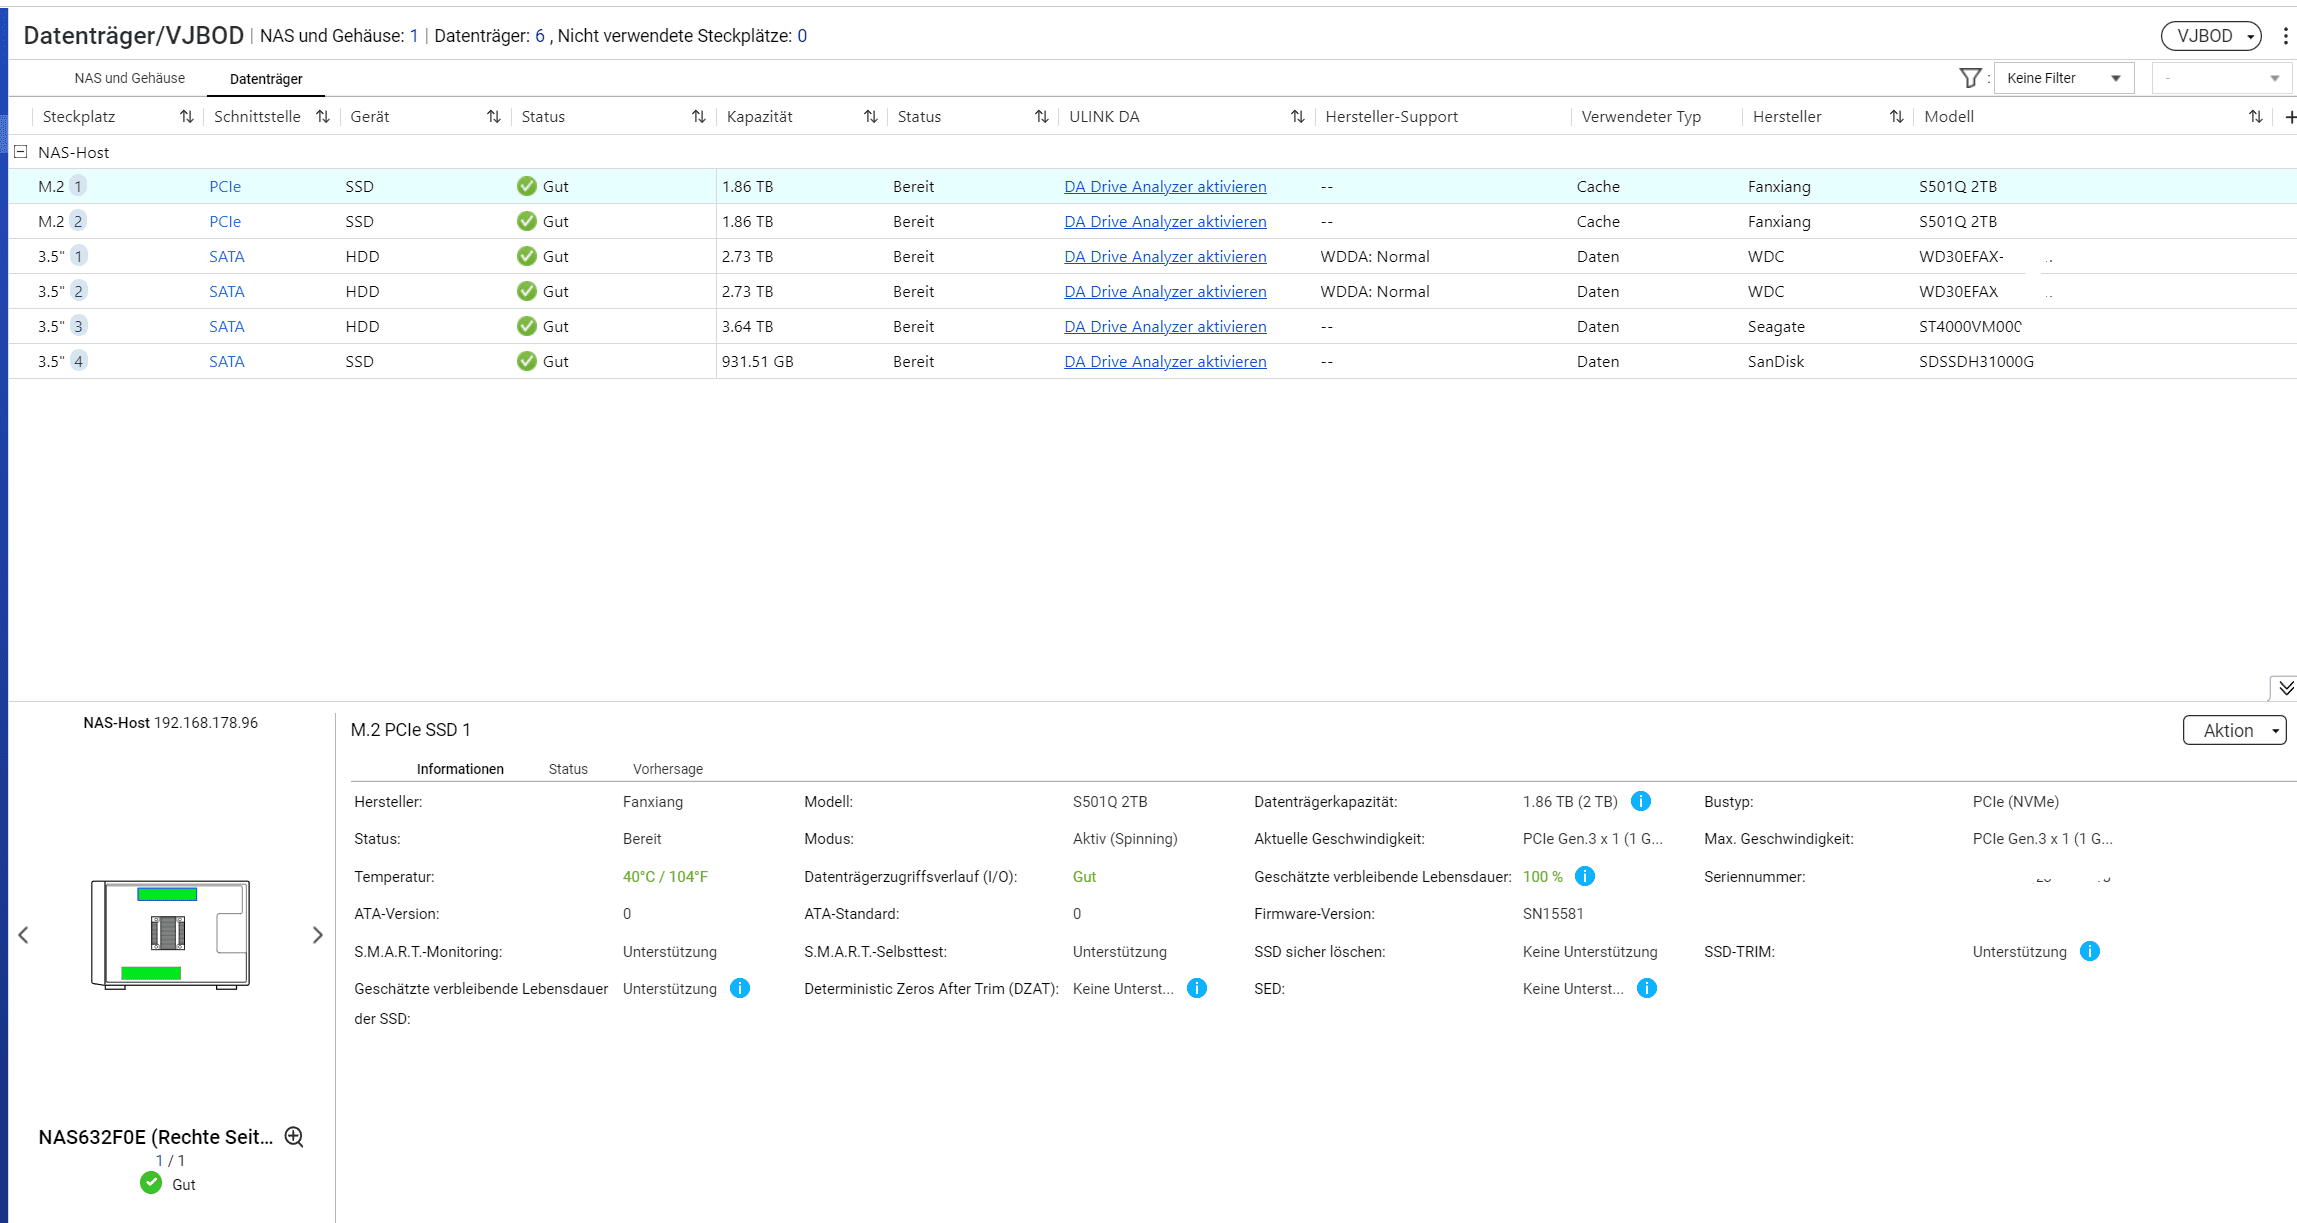This screenshot has height=1223, width=2297.
Task: Sort by Gerät column arrows
Action: [493, 117]
